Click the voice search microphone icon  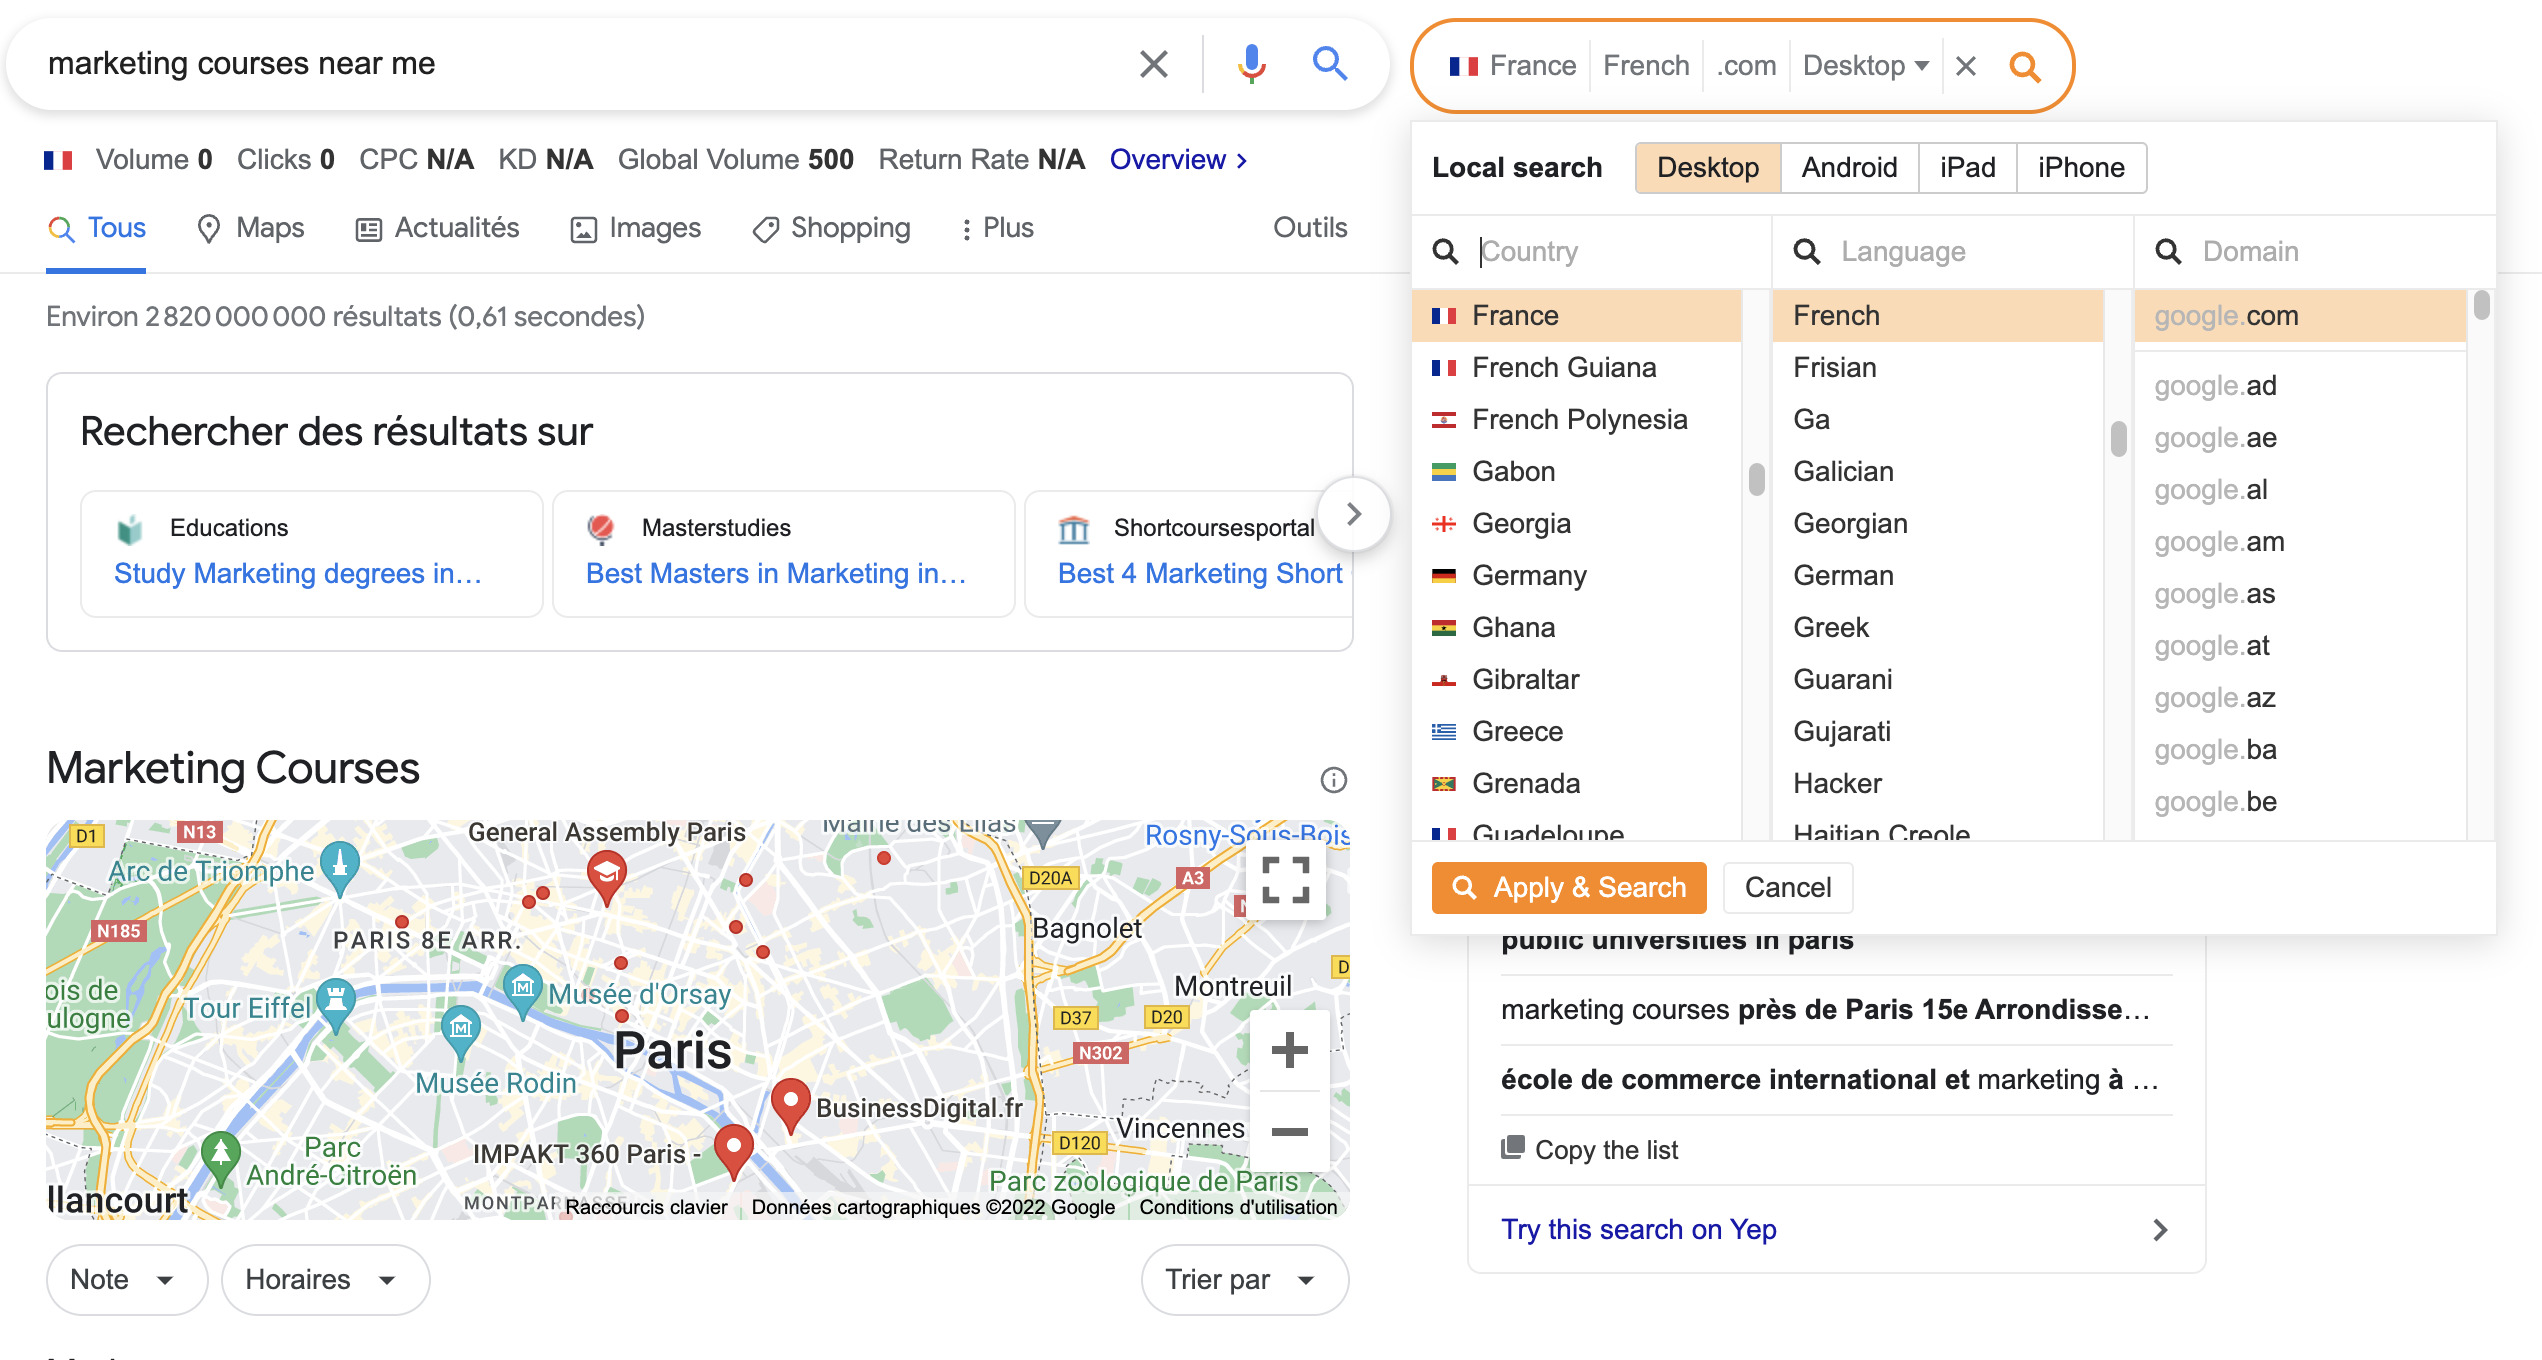click(x=1250, y=63)
